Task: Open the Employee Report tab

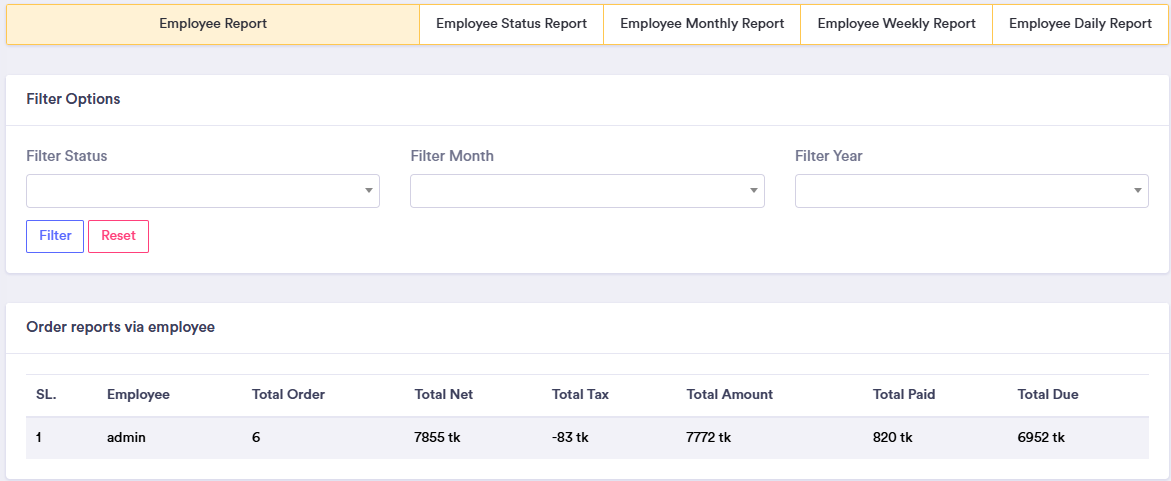Action: point(213,24)
